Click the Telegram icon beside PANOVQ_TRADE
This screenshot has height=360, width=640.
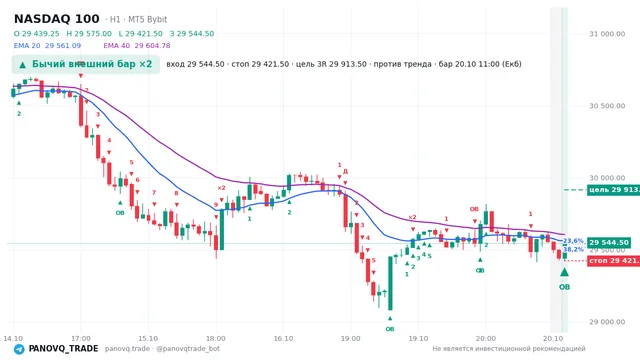[19, 349]
